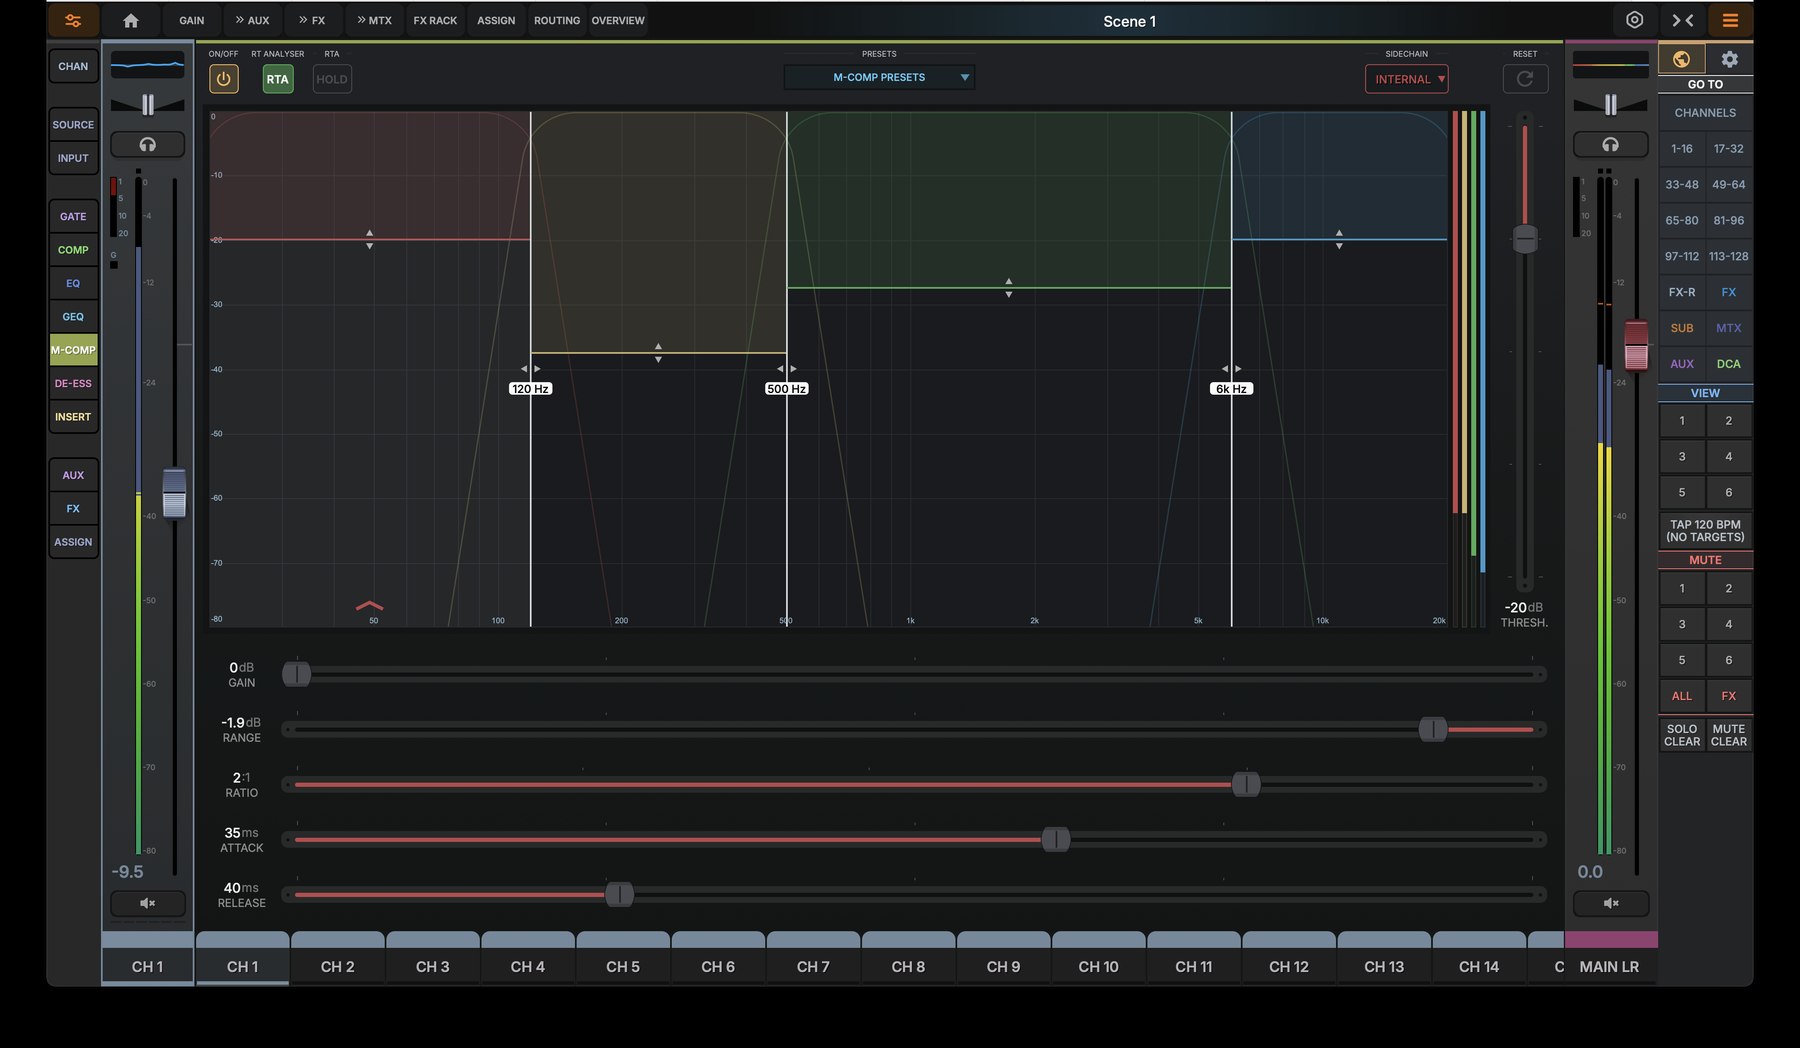Go to SUB channels
The width and height of the screenshot is (1800, 1048).
coord(1682,328)
